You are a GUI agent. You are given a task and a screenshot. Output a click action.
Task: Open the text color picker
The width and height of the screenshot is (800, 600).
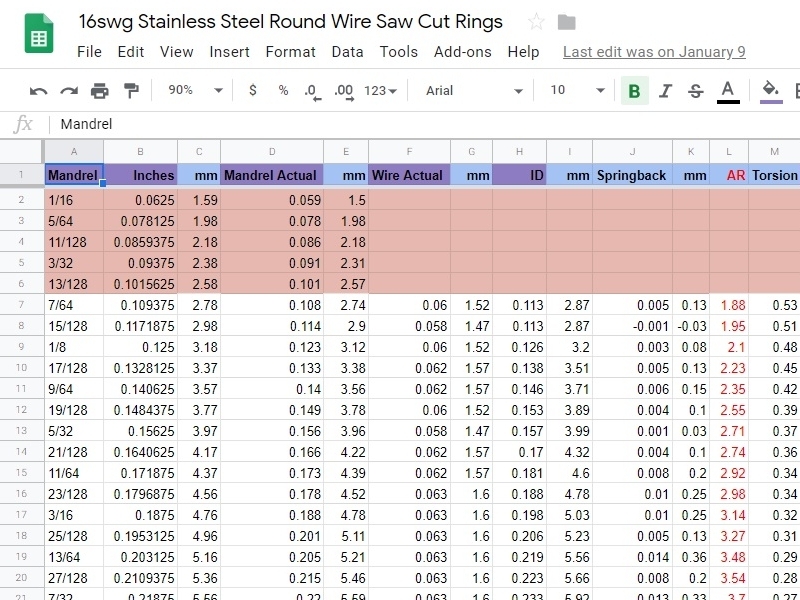click(x=728, y=91)
